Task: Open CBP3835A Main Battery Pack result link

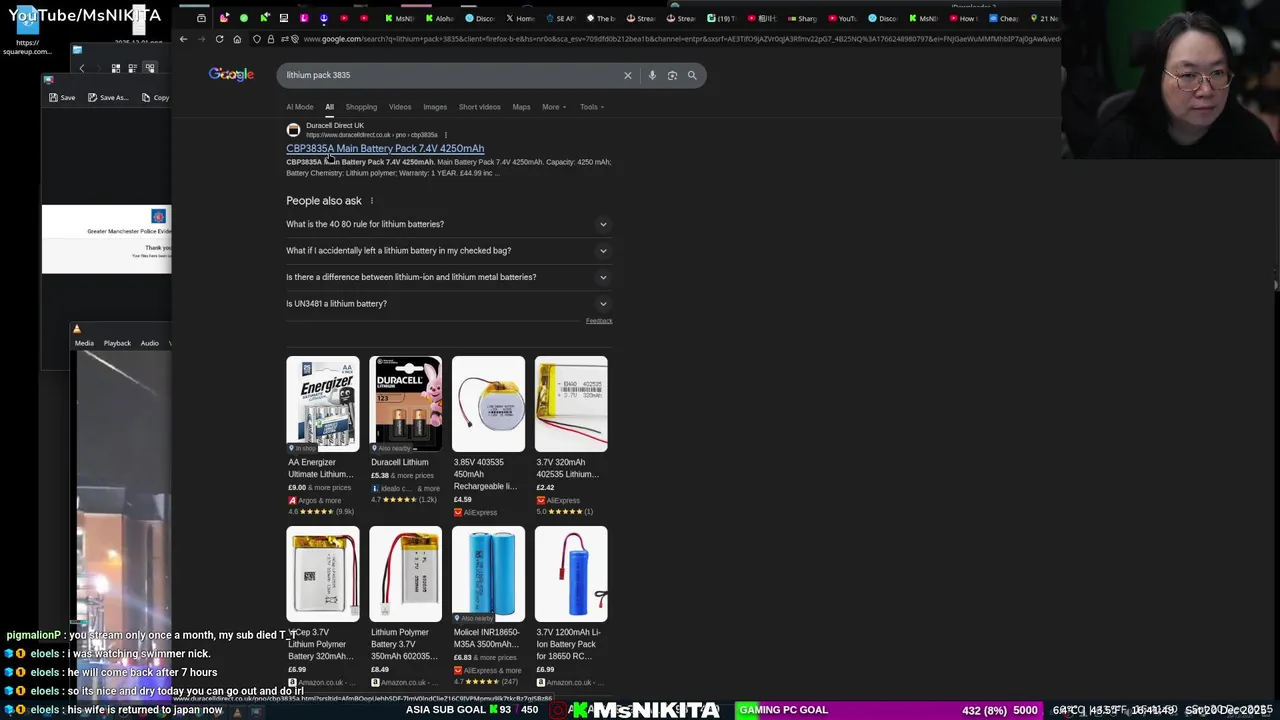Action: pos(385,148)
